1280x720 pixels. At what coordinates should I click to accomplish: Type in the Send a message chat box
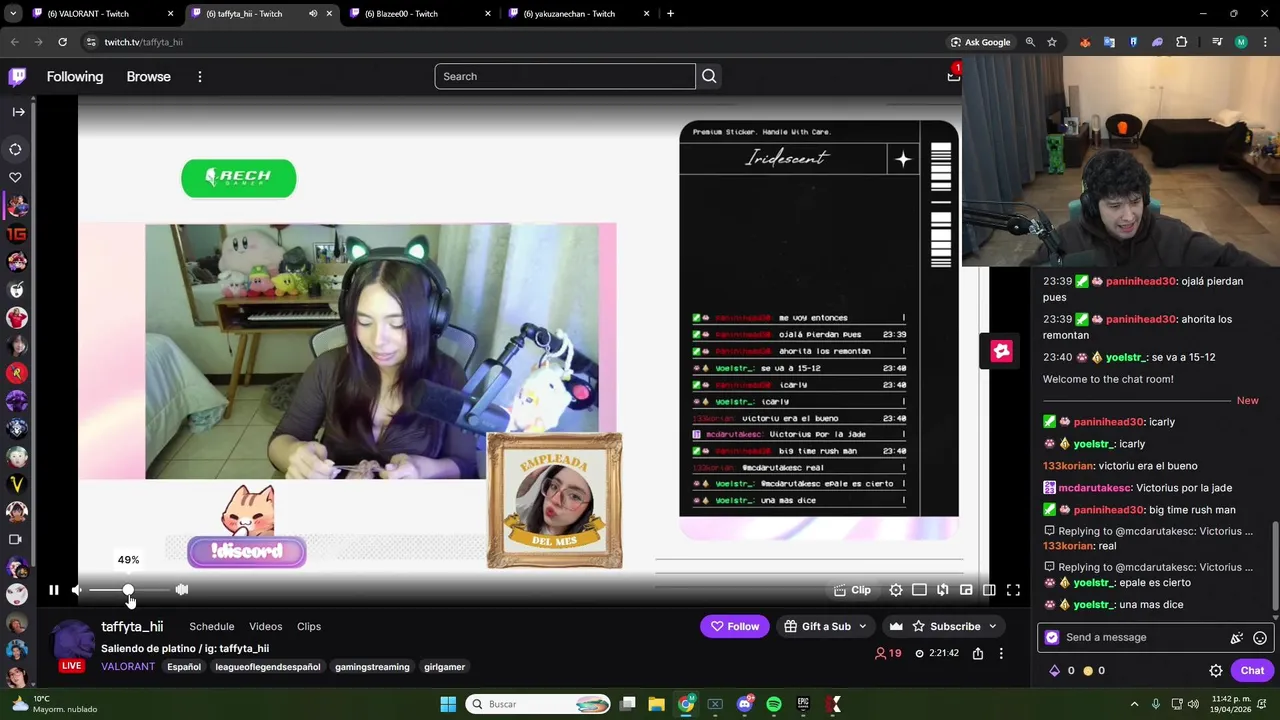[1145, 637]
